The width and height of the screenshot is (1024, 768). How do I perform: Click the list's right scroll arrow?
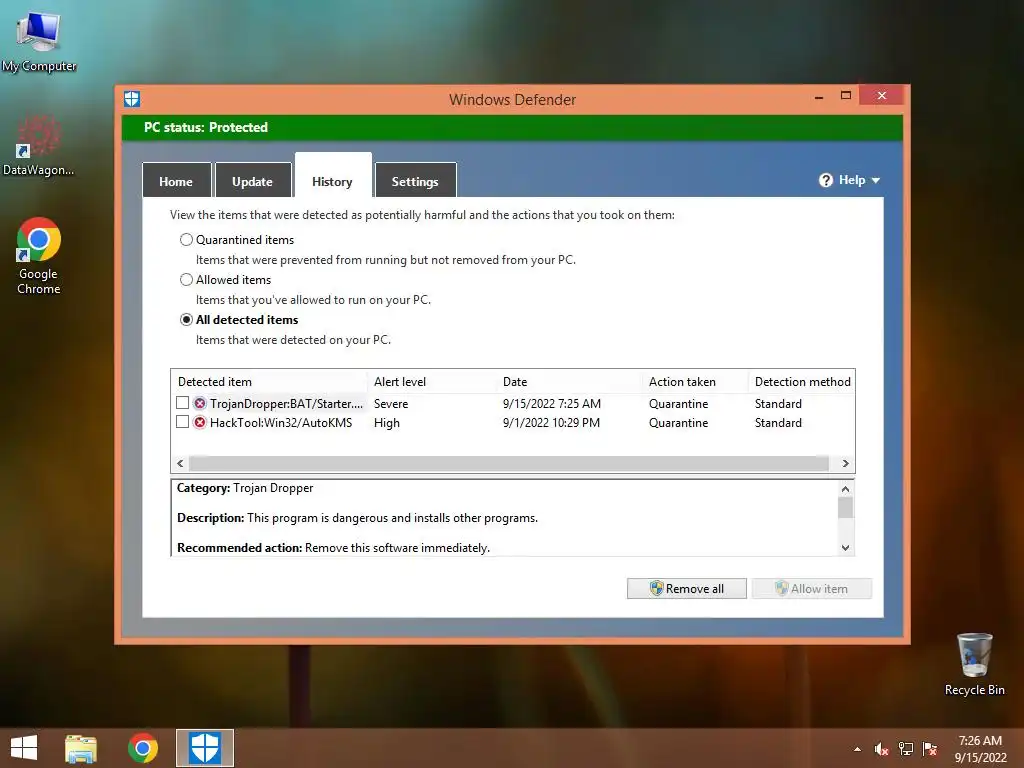(846, 464)
